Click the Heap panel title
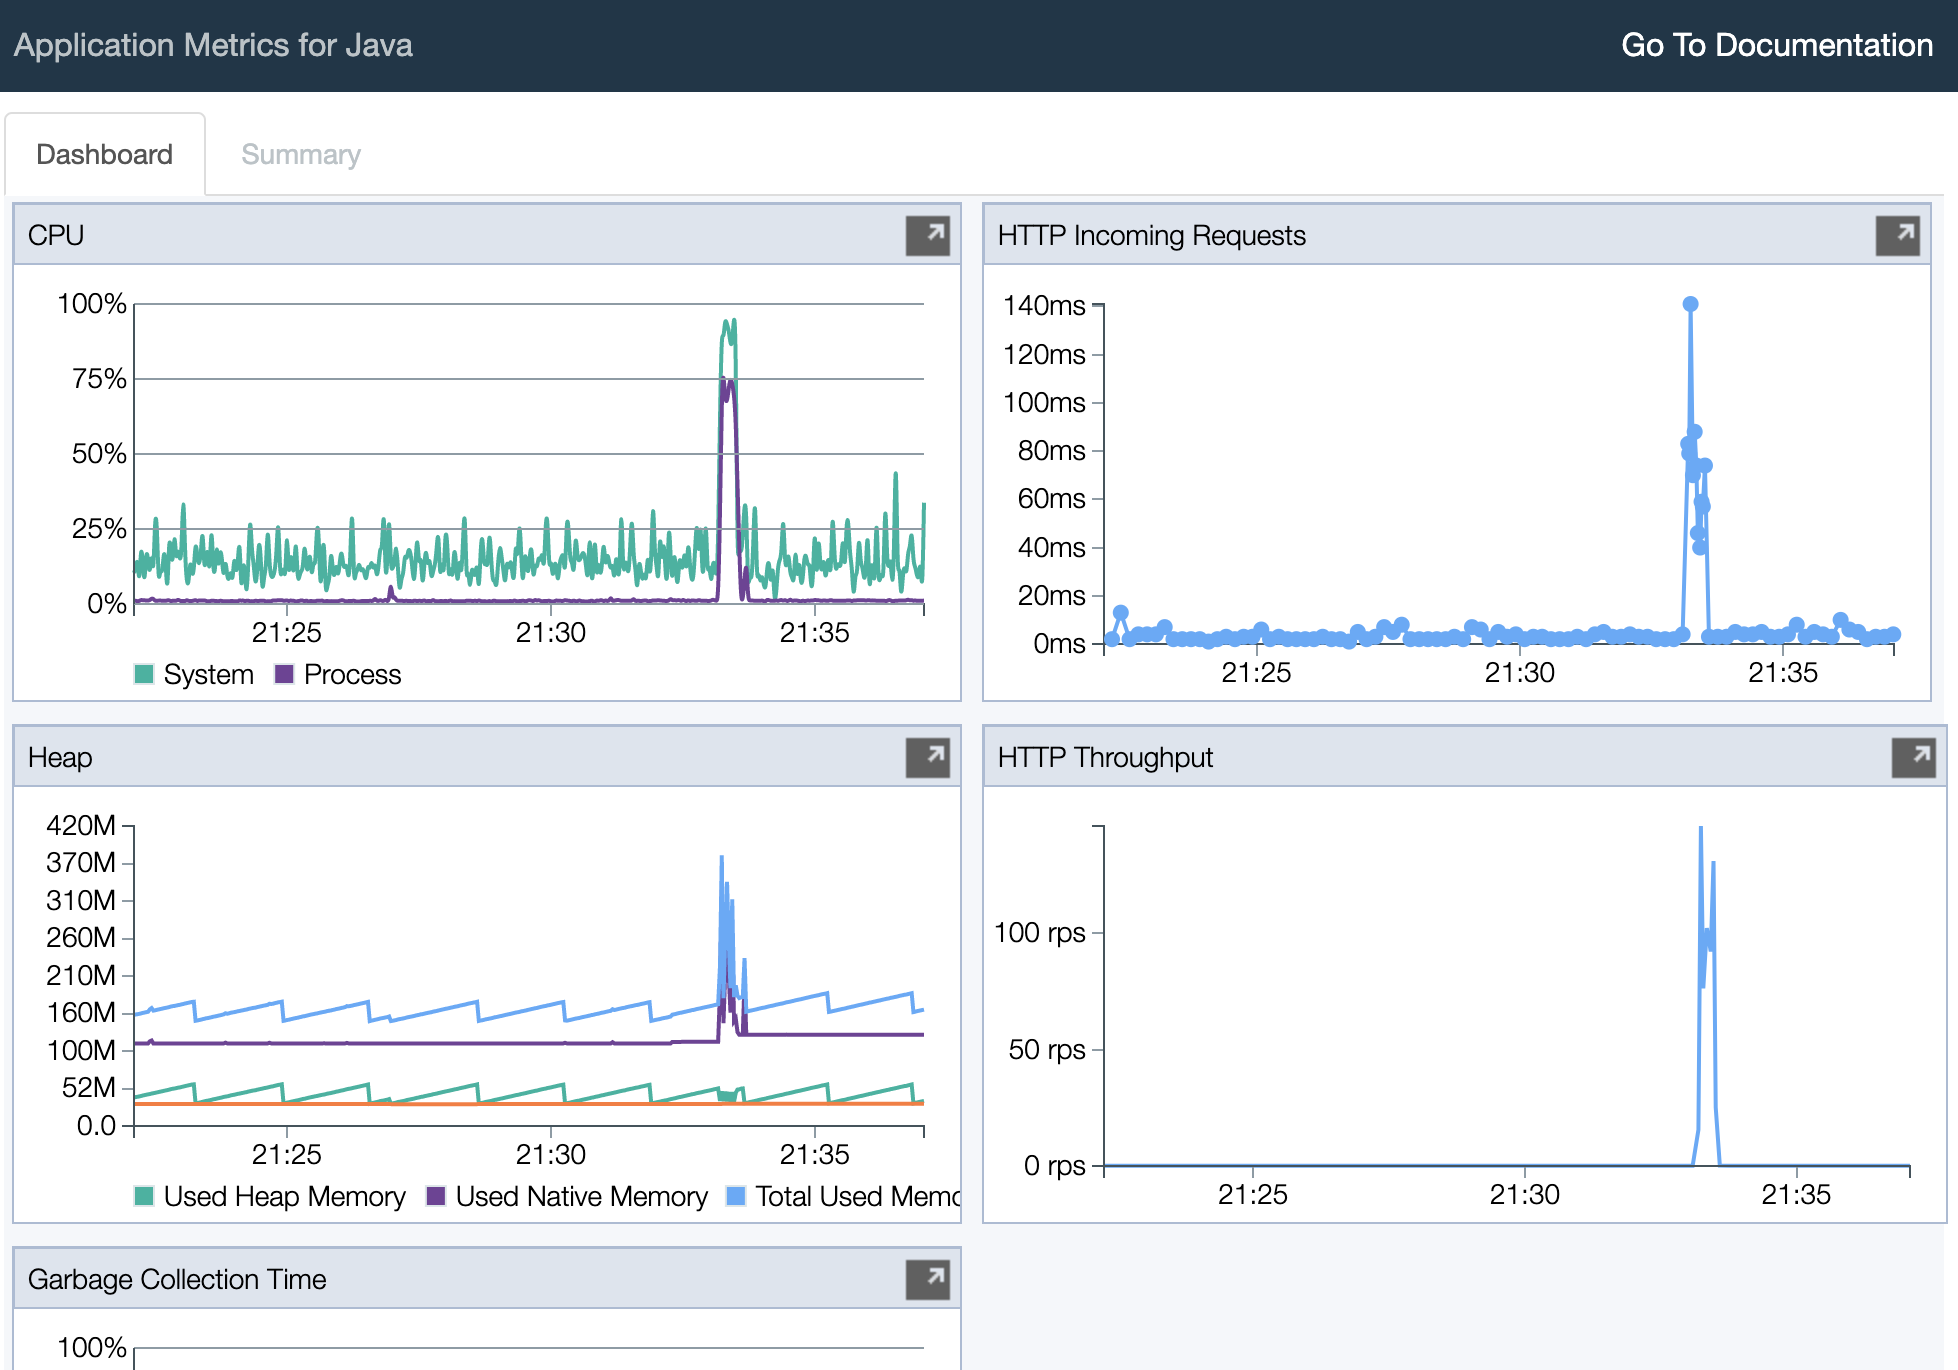Image resolution: width=1958 pixels, height=1370 pixels. tap(60, 757)
